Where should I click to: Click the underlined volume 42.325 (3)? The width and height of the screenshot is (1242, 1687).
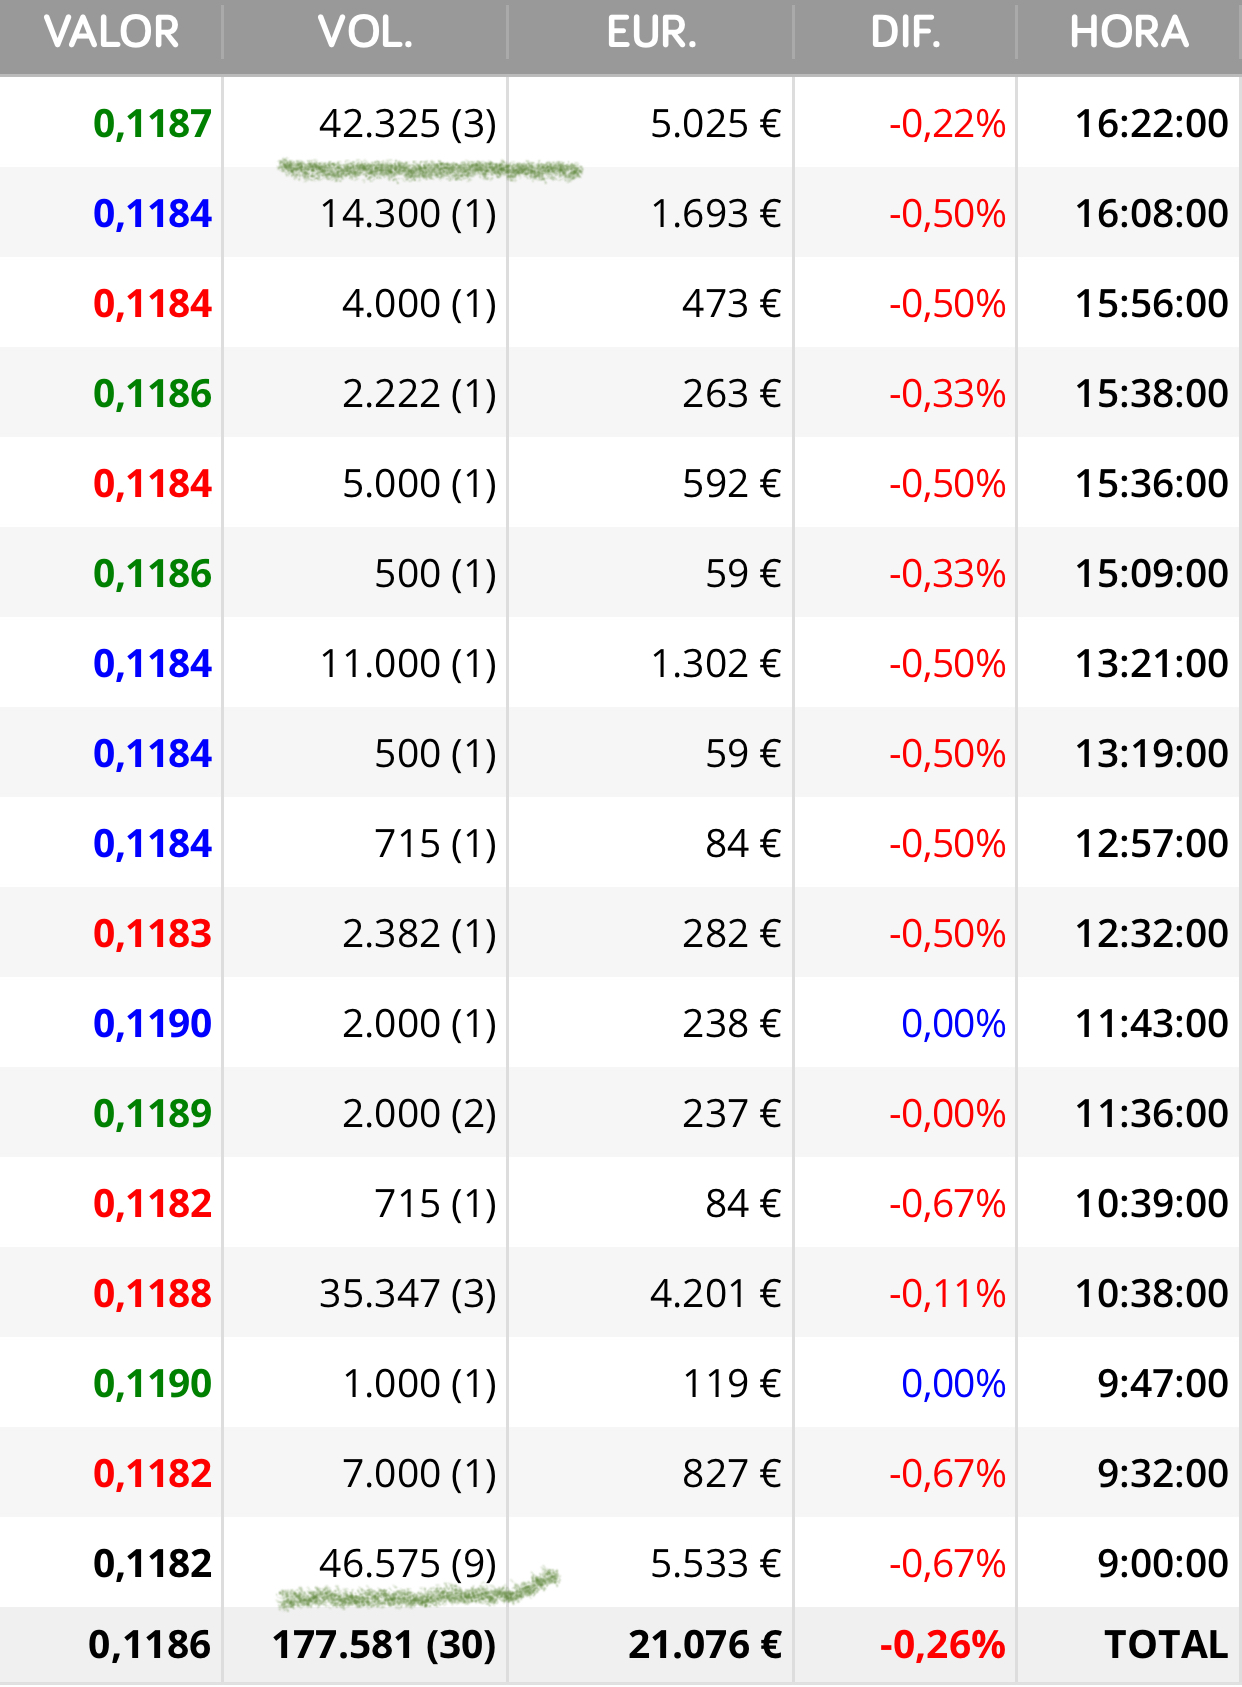[x=408, y=124]
